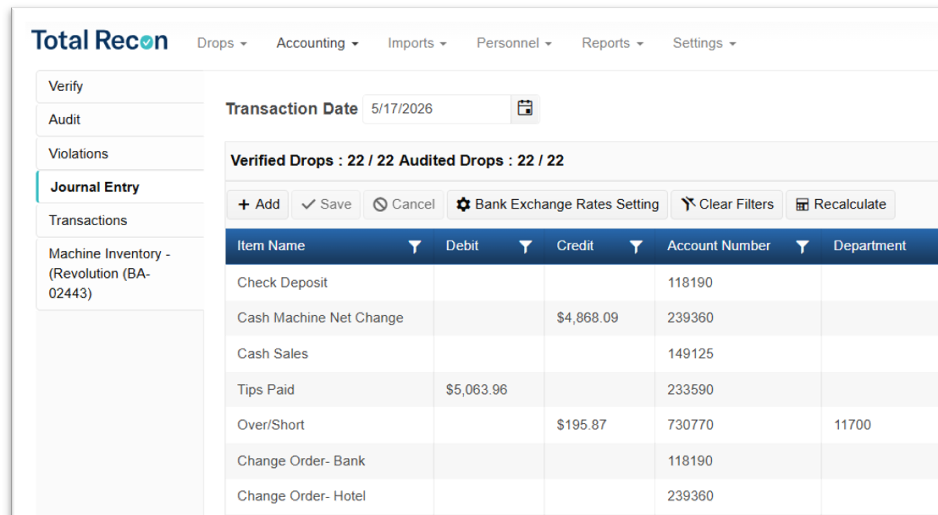Image resolution: width=938 pixels, height=515 pixels.
Task: Select the Change Order- Hotel item
Action: click(x=301, y=496)
